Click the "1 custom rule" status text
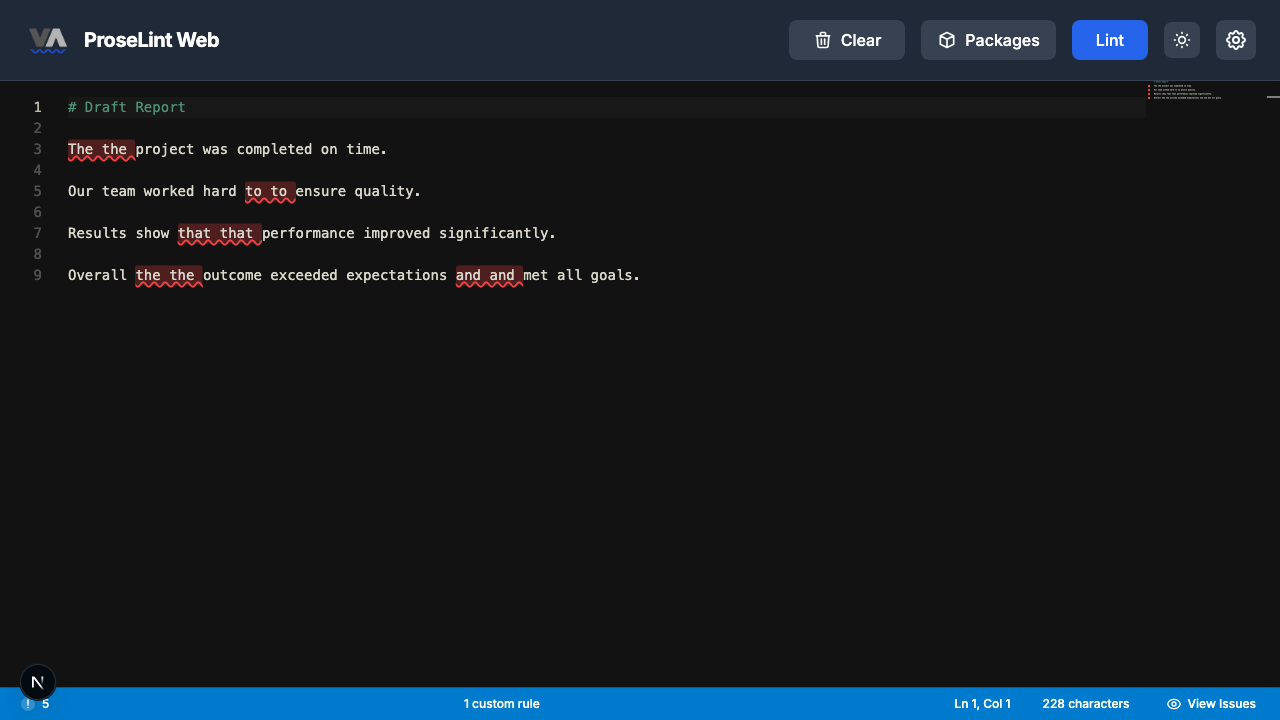 tap(501, 704)
